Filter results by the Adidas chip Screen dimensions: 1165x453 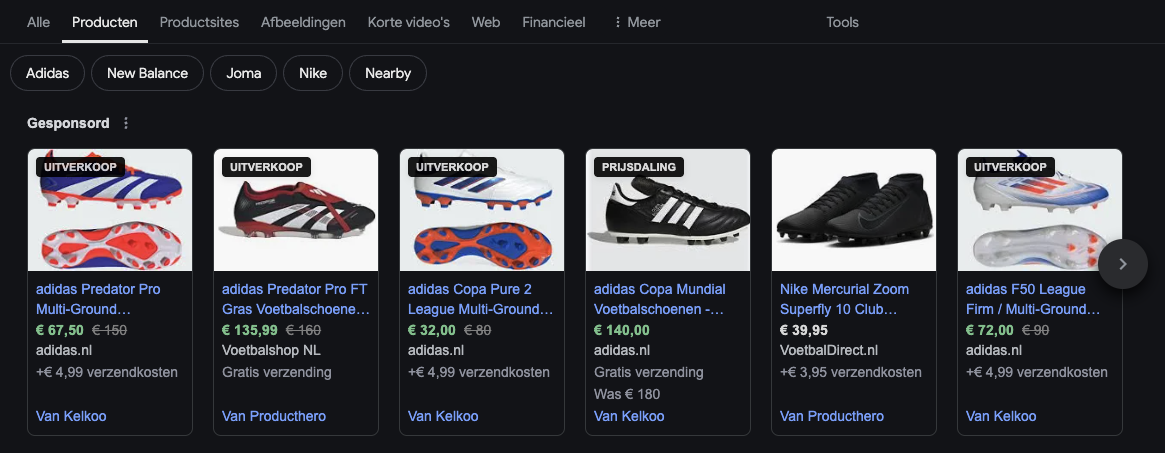pyautogui.click(x=47, y=73)
